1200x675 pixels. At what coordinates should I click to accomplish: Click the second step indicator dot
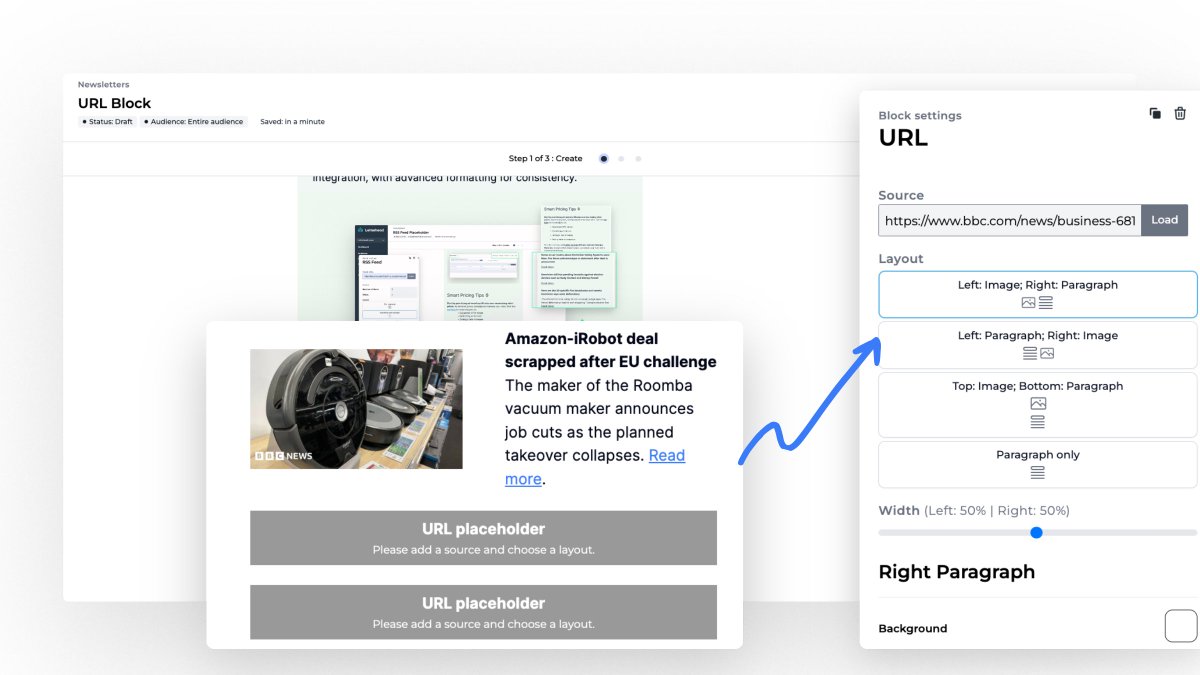click(x=621, y=158)
